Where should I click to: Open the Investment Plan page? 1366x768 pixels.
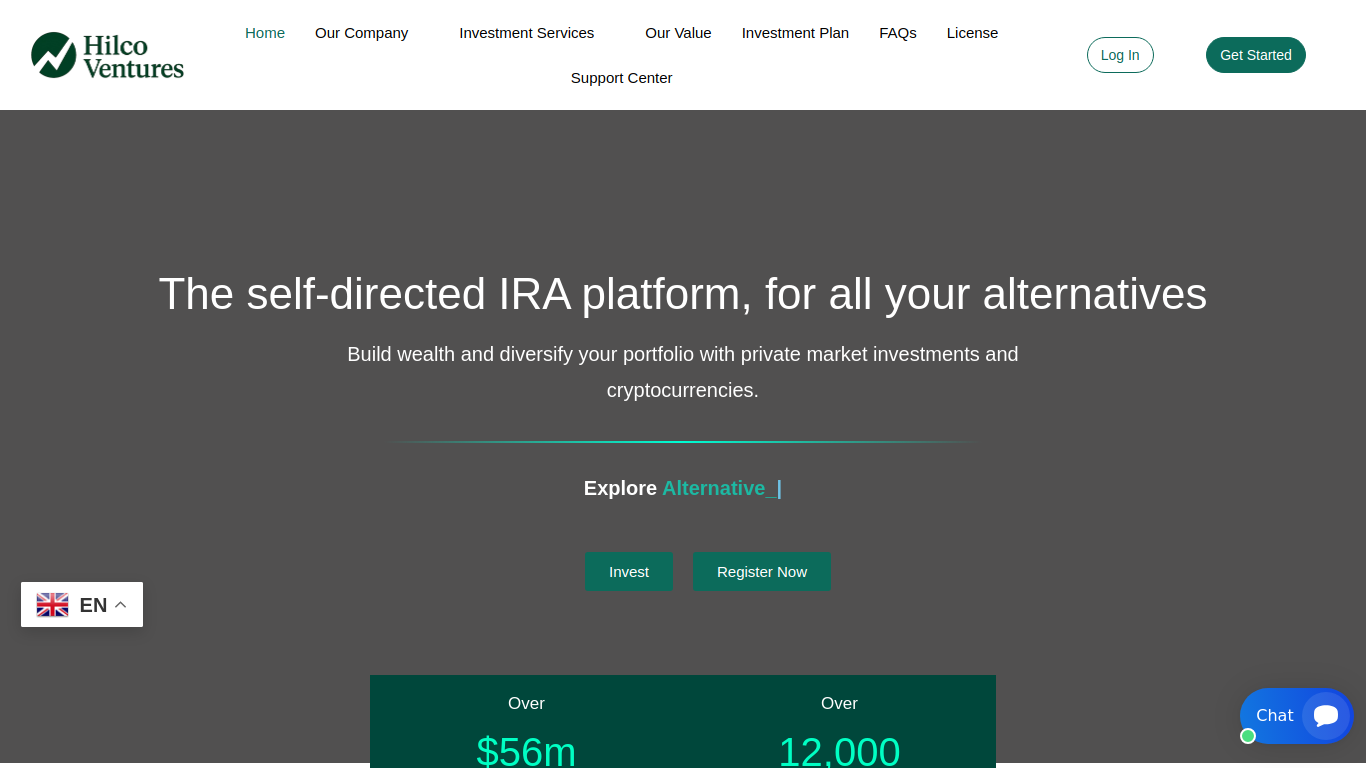(795, 33)
